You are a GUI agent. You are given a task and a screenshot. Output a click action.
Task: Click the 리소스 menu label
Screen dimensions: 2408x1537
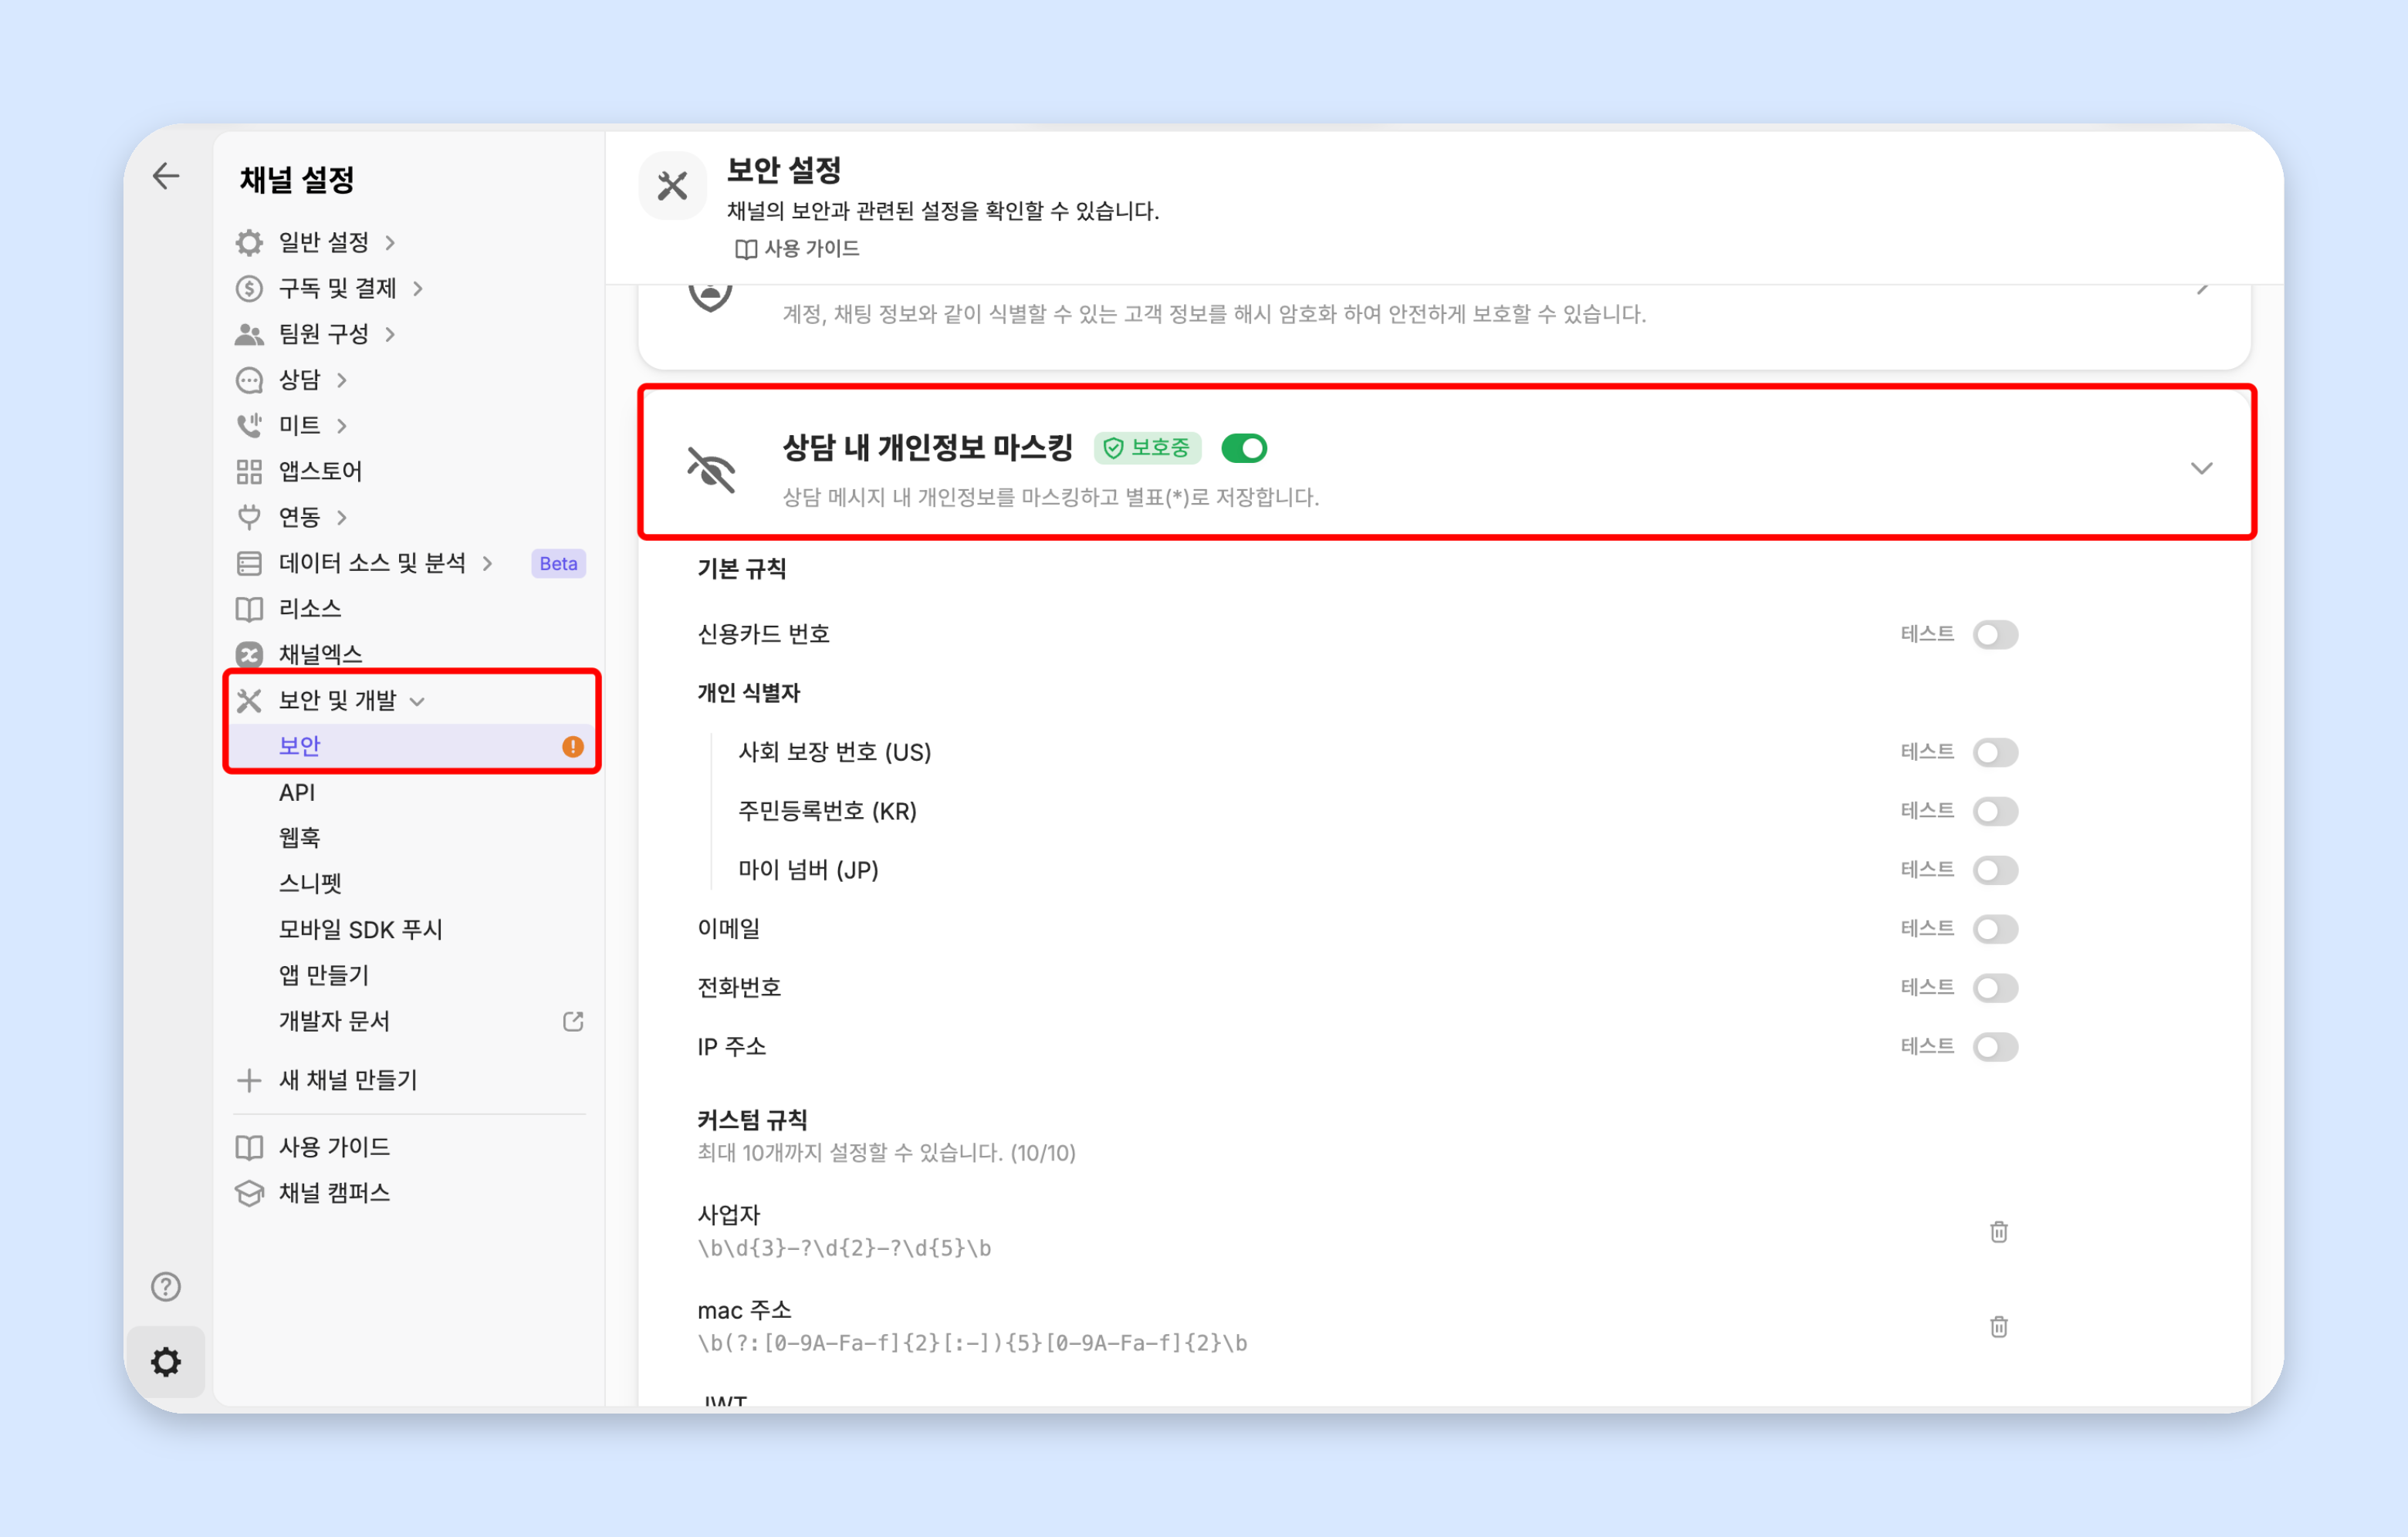[310, 609]
